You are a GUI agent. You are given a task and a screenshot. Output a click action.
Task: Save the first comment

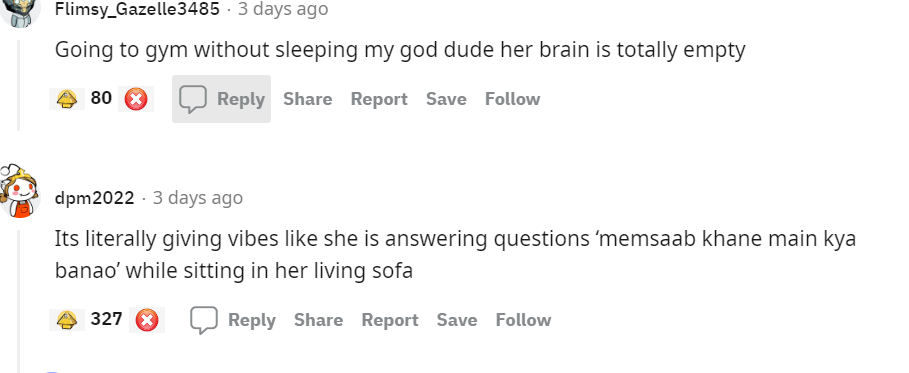[446, 99]
